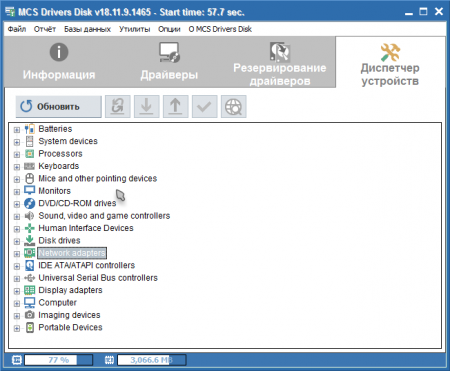Click the checkmark toolbar icon
Screen dimensions: 450x371
205,107
